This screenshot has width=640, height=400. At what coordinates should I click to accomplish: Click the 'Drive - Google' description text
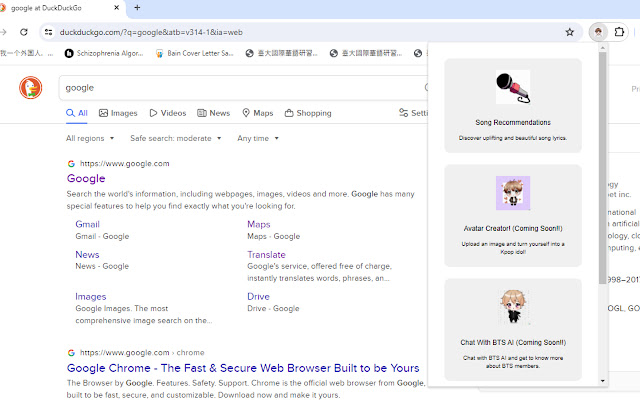[x=273, y=309]
